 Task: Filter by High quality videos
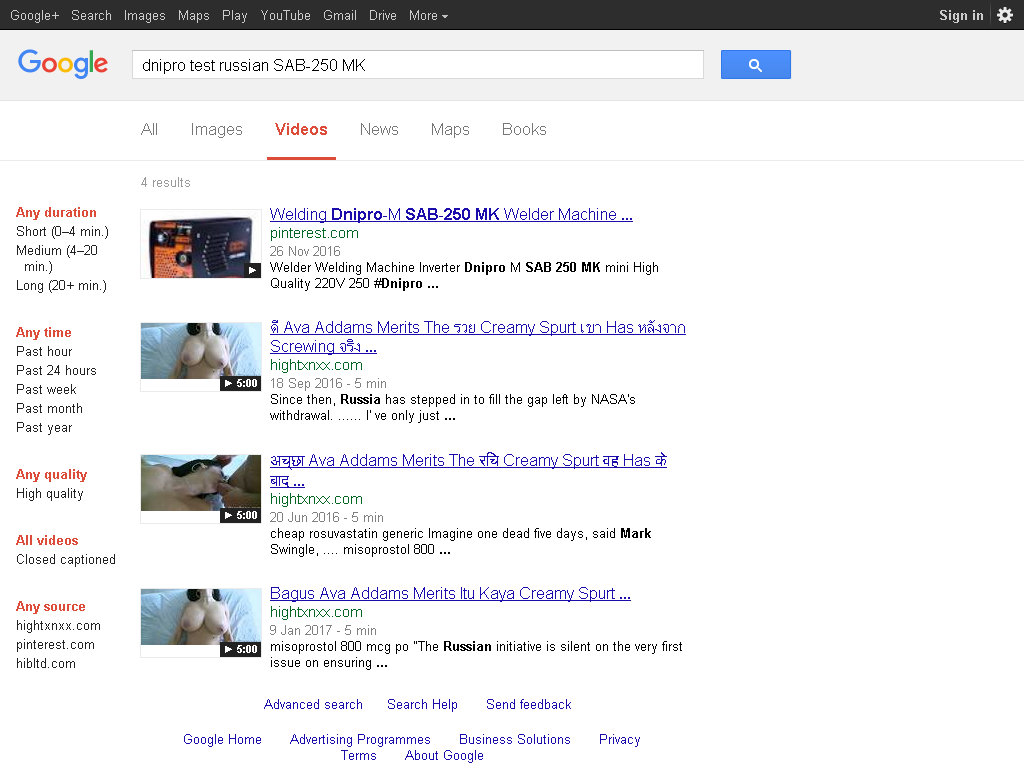(x=50, y=494)
